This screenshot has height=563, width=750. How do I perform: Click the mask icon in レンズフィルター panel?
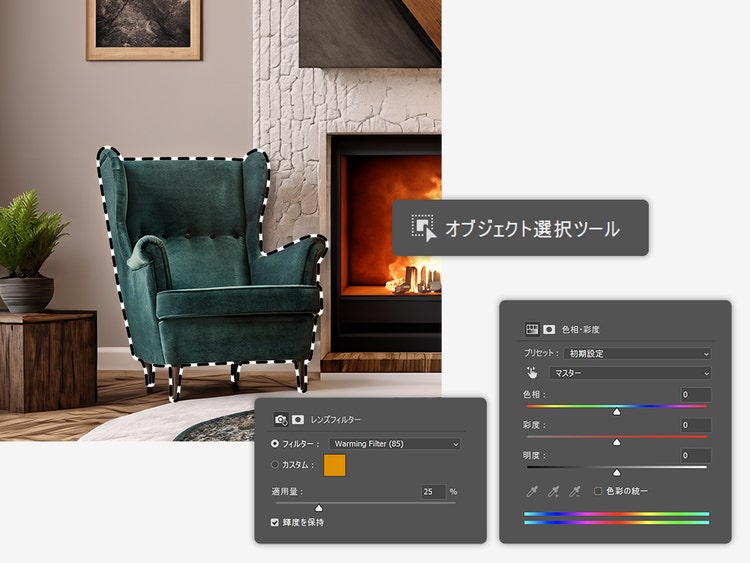[x=298, y=419]
